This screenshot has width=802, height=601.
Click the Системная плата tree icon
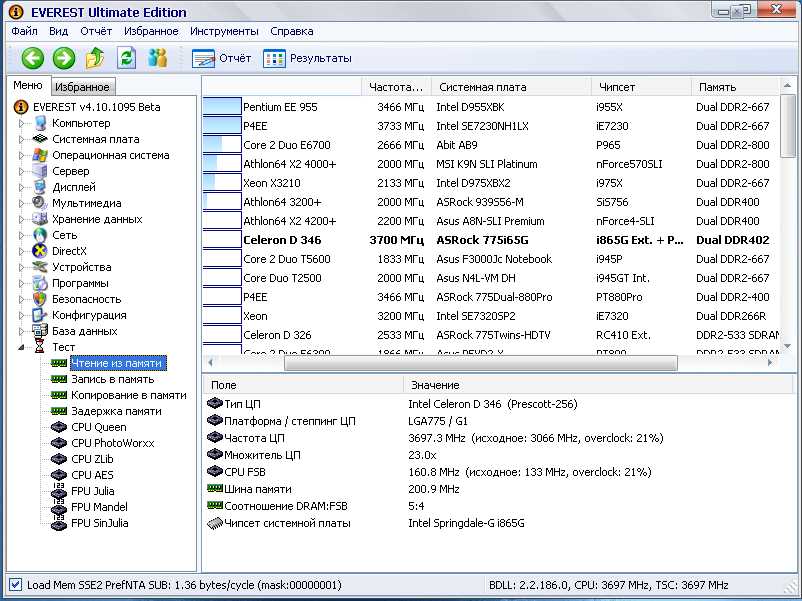coord(40,139)
